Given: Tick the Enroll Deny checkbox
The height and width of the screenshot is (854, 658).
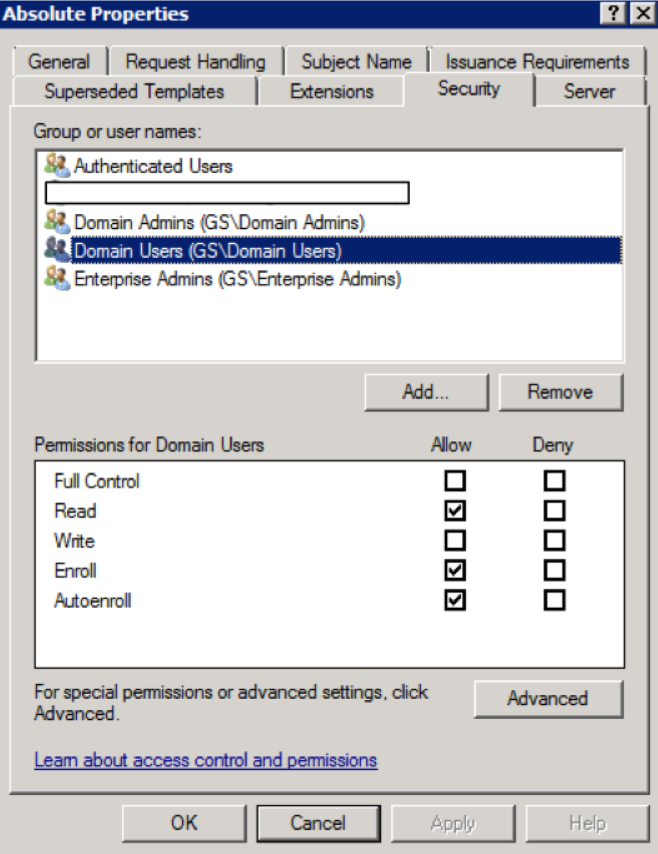Looking at the screenshot, I should click(555, 571).
